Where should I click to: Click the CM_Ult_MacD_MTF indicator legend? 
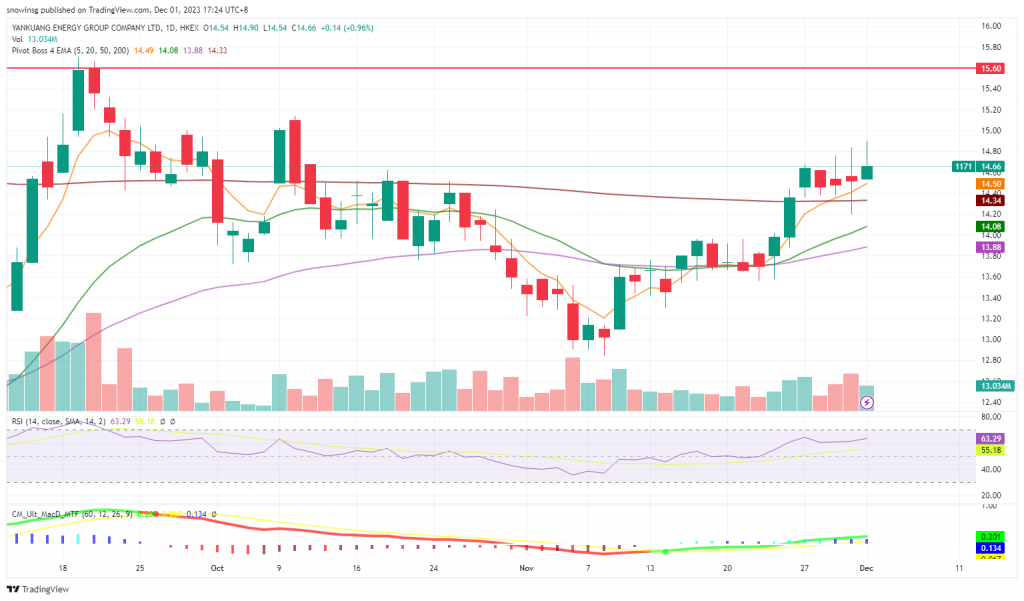[72, 514]
